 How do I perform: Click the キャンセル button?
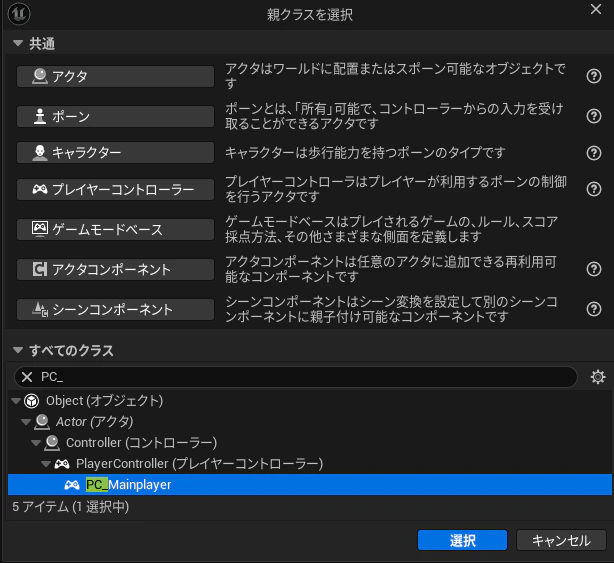click(561, 540)
